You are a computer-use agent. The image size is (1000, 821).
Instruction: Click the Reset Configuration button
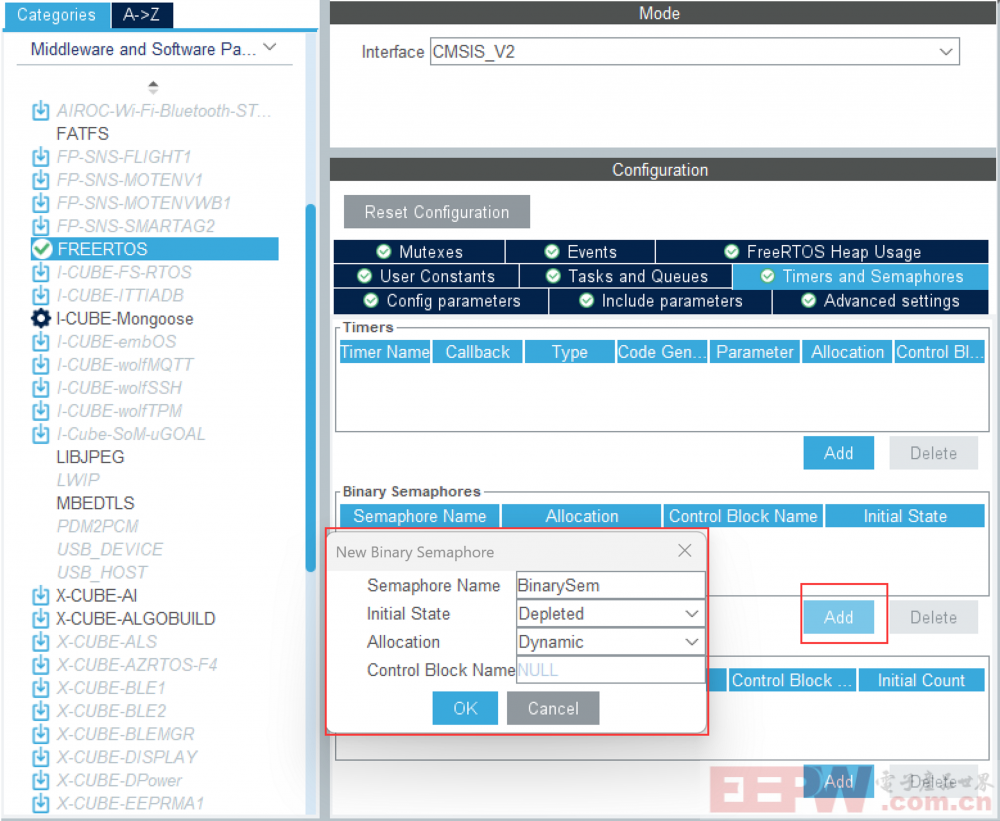click(x=437, y=212)
